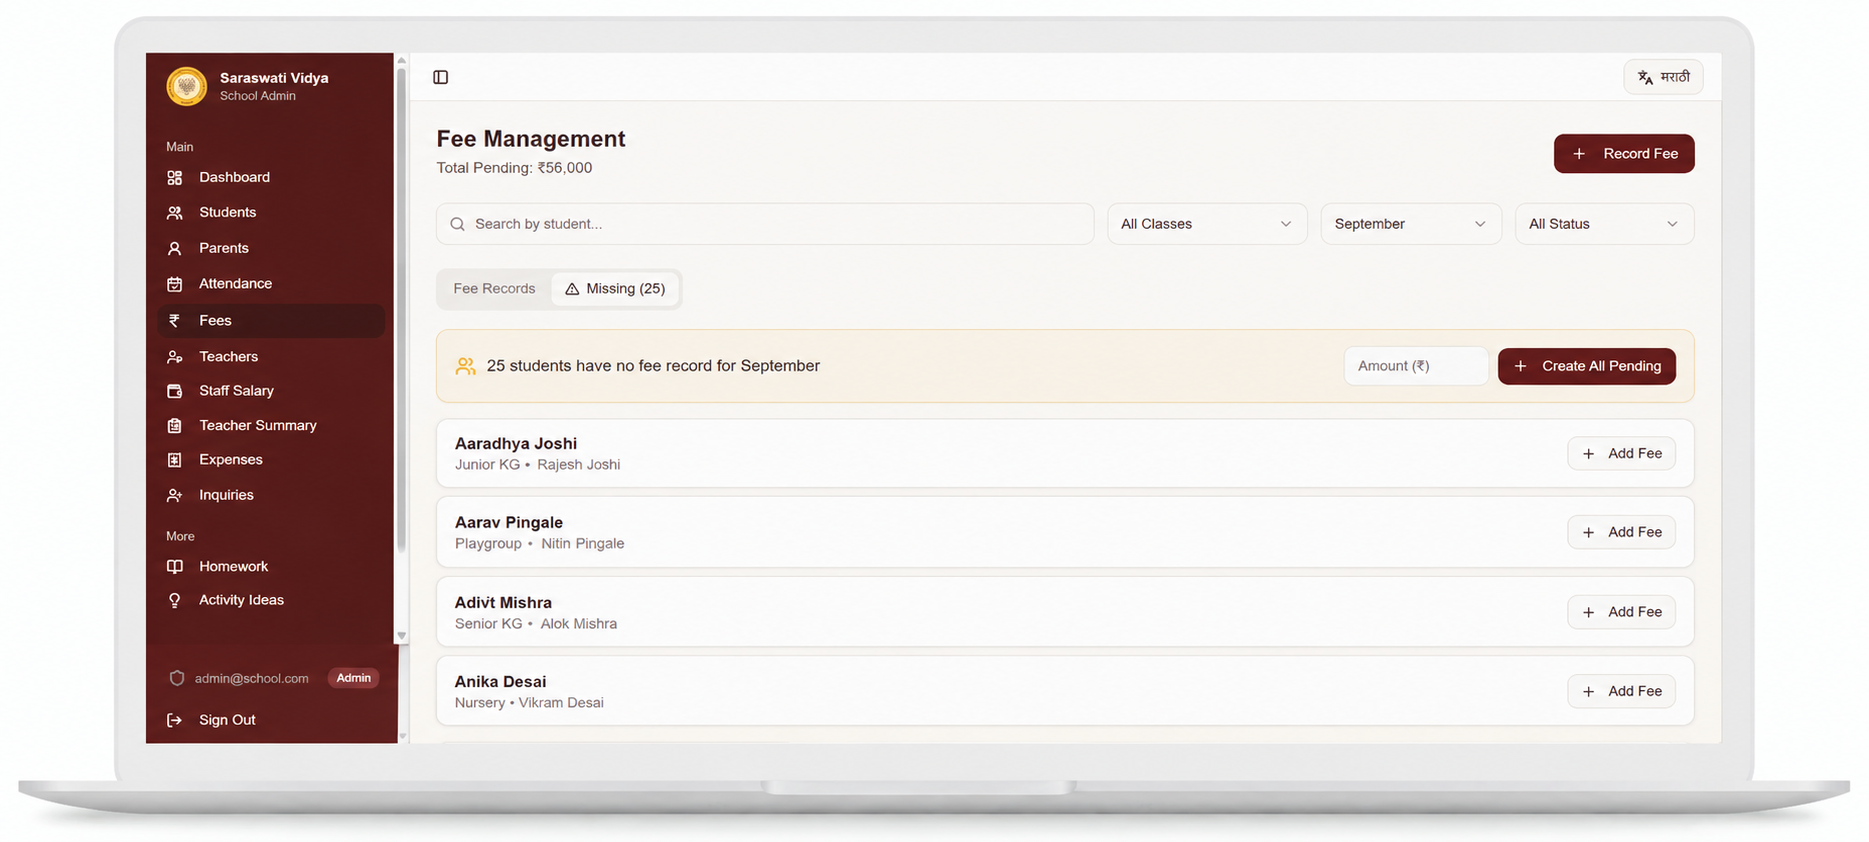Click the shield icon beside admin@school.com
The height and width of the screenshot is (842, 1869).
pyautogui.click(x=177, y=678)
